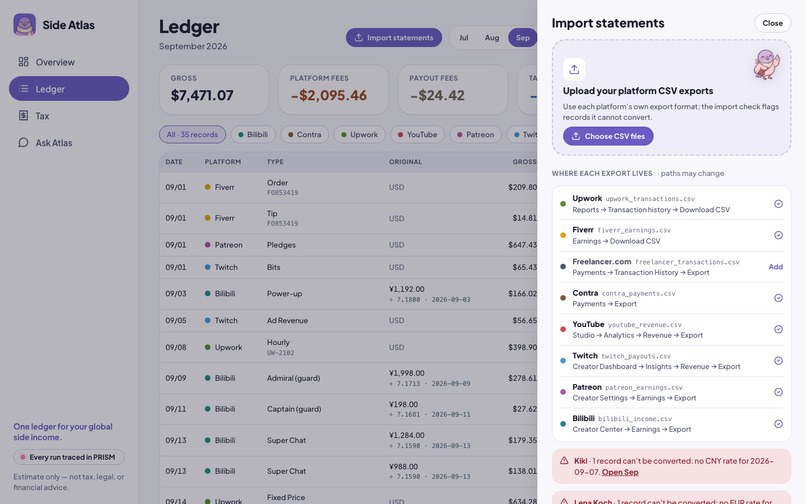Click the Bilibili imported check icon
The width and height of the screenshot is (806, 504).
coord(778,424)
